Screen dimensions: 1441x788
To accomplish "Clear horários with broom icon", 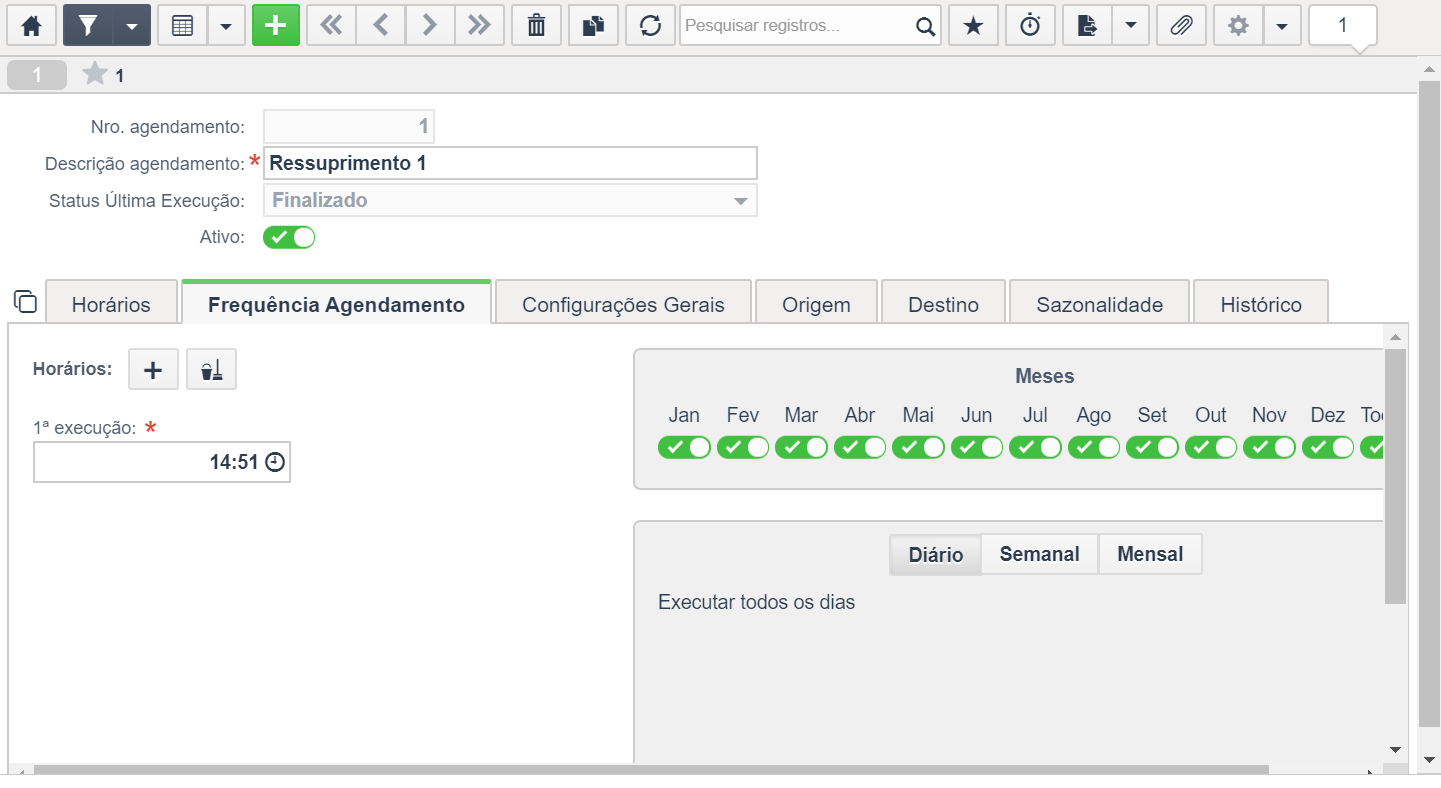I will (x=211, y=370).
